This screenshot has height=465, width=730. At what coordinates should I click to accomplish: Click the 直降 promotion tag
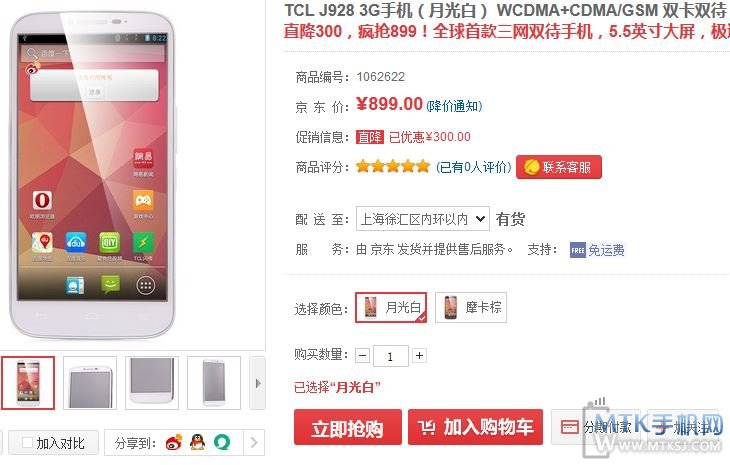point(370,137)
